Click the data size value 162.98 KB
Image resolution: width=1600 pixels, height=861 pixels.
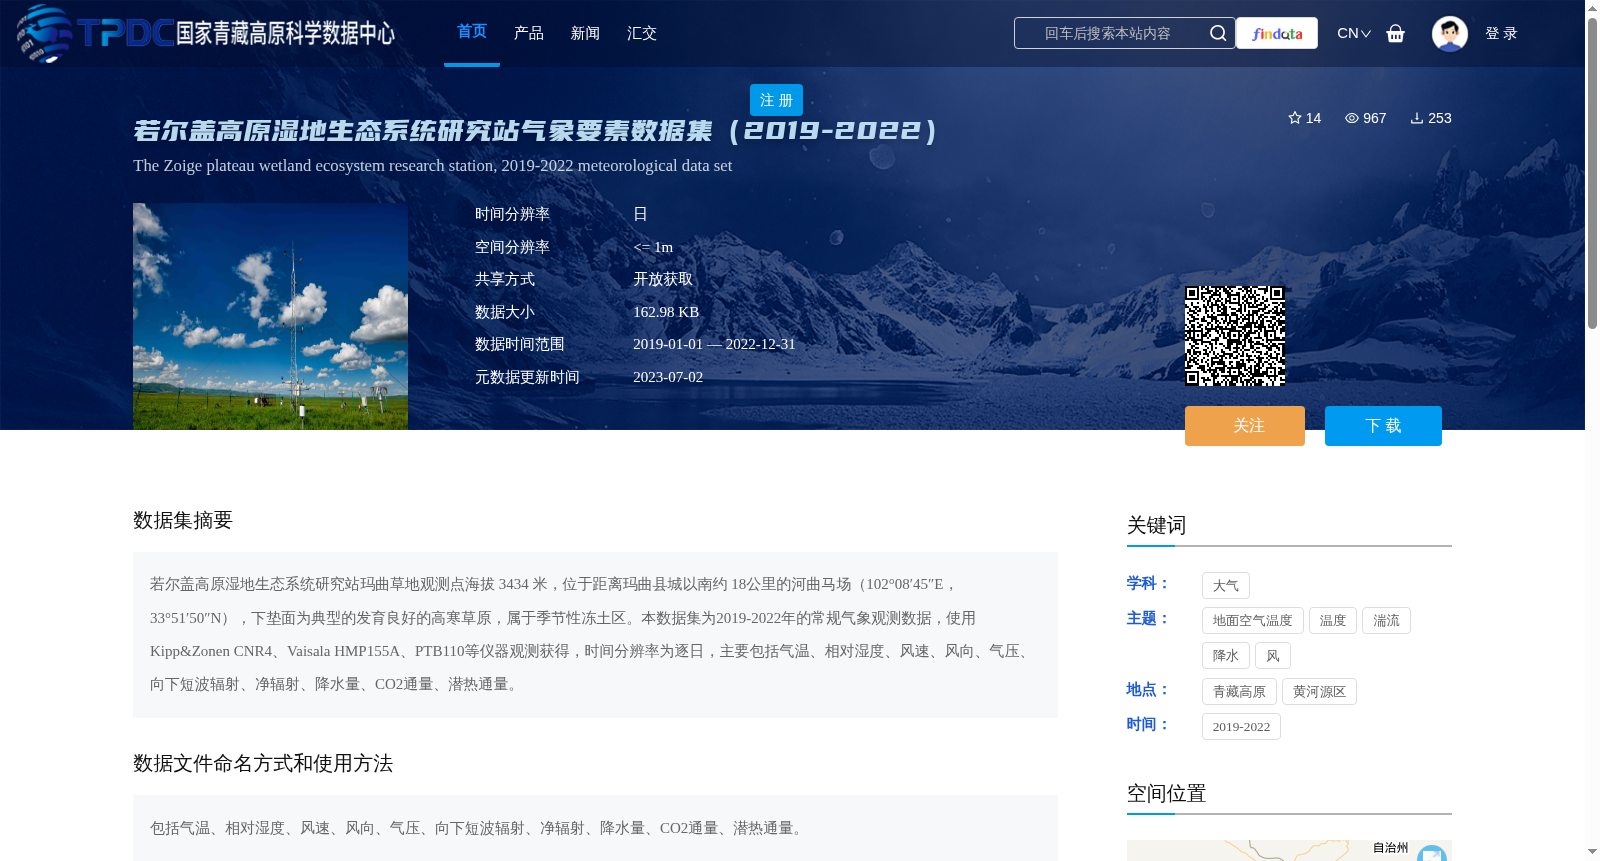[x=666, y=312]
